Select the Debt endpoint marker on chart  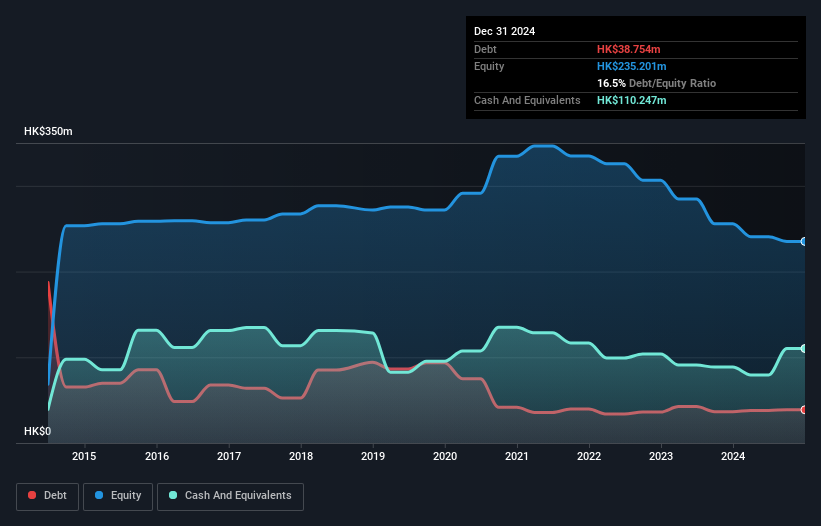pos(804,410)
